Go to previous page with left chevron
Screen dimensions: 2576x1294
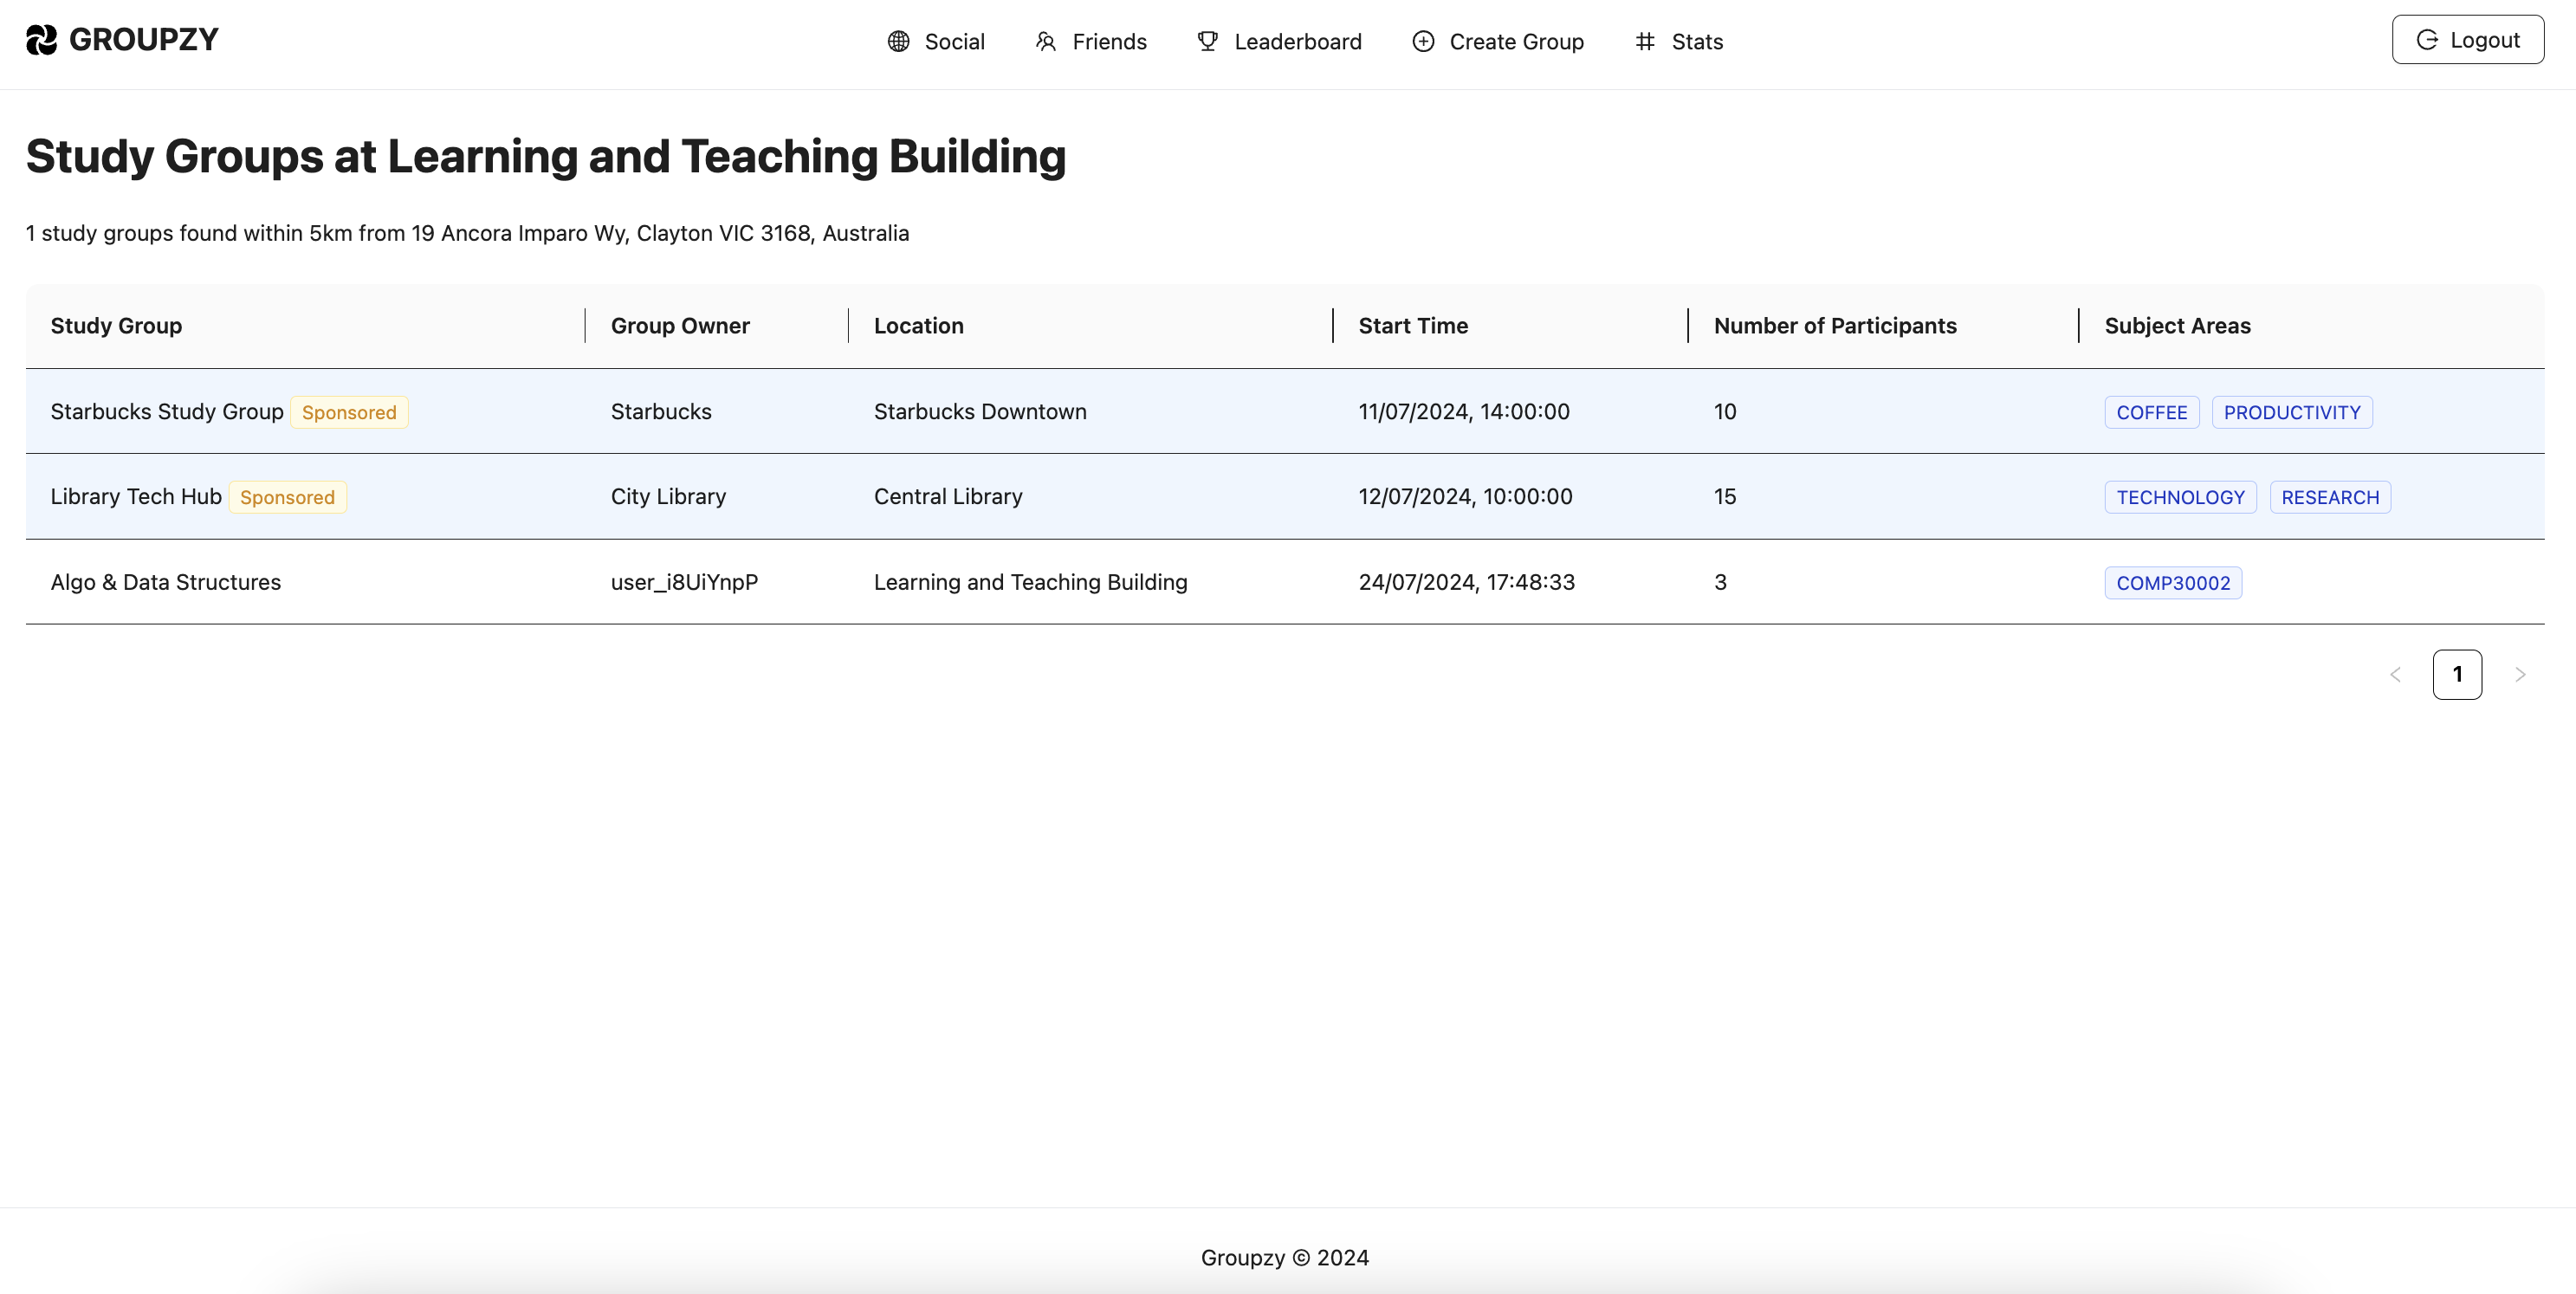(2395, 675)
